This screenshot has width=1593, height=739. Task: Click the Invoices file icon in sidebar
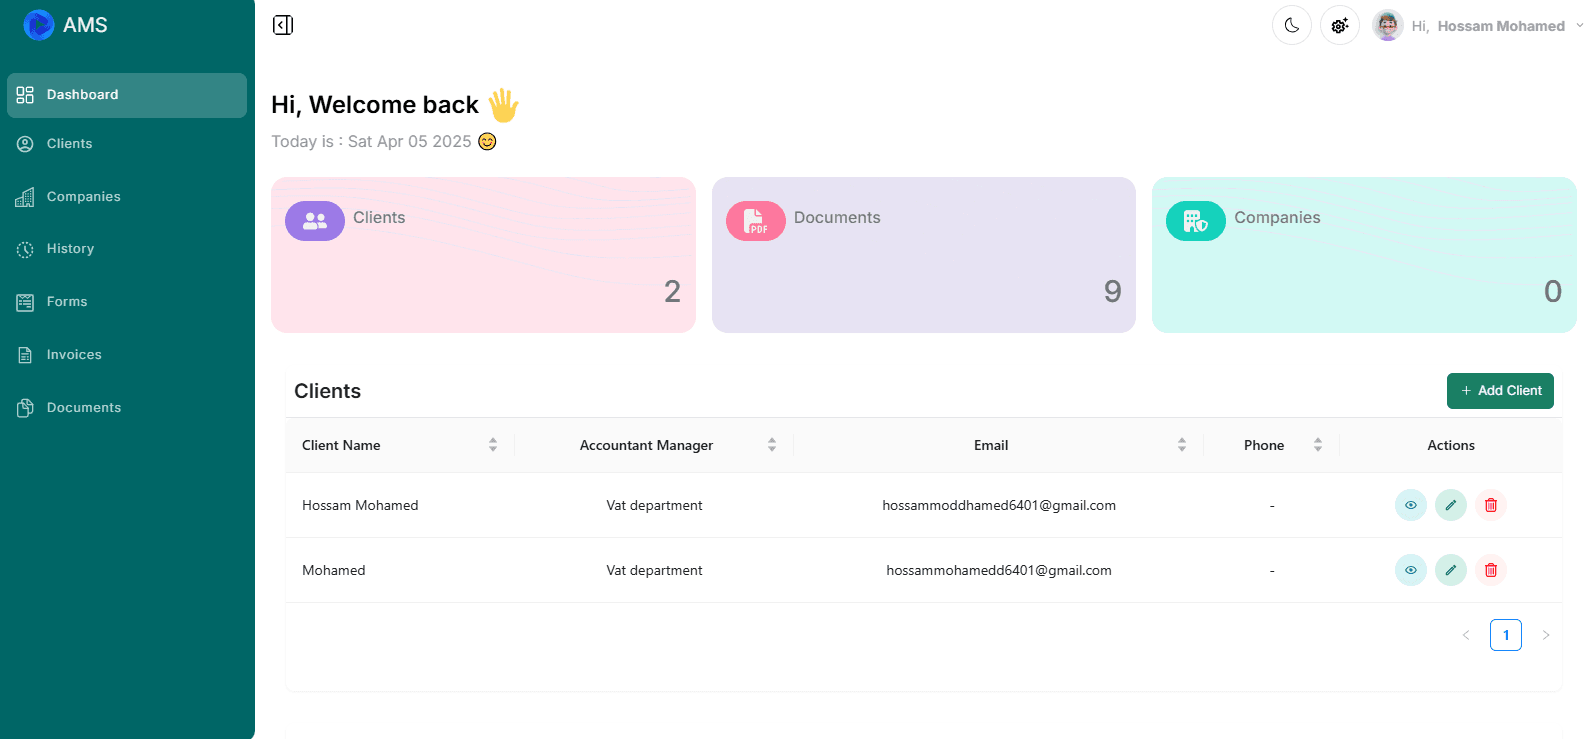coord(25,355)
